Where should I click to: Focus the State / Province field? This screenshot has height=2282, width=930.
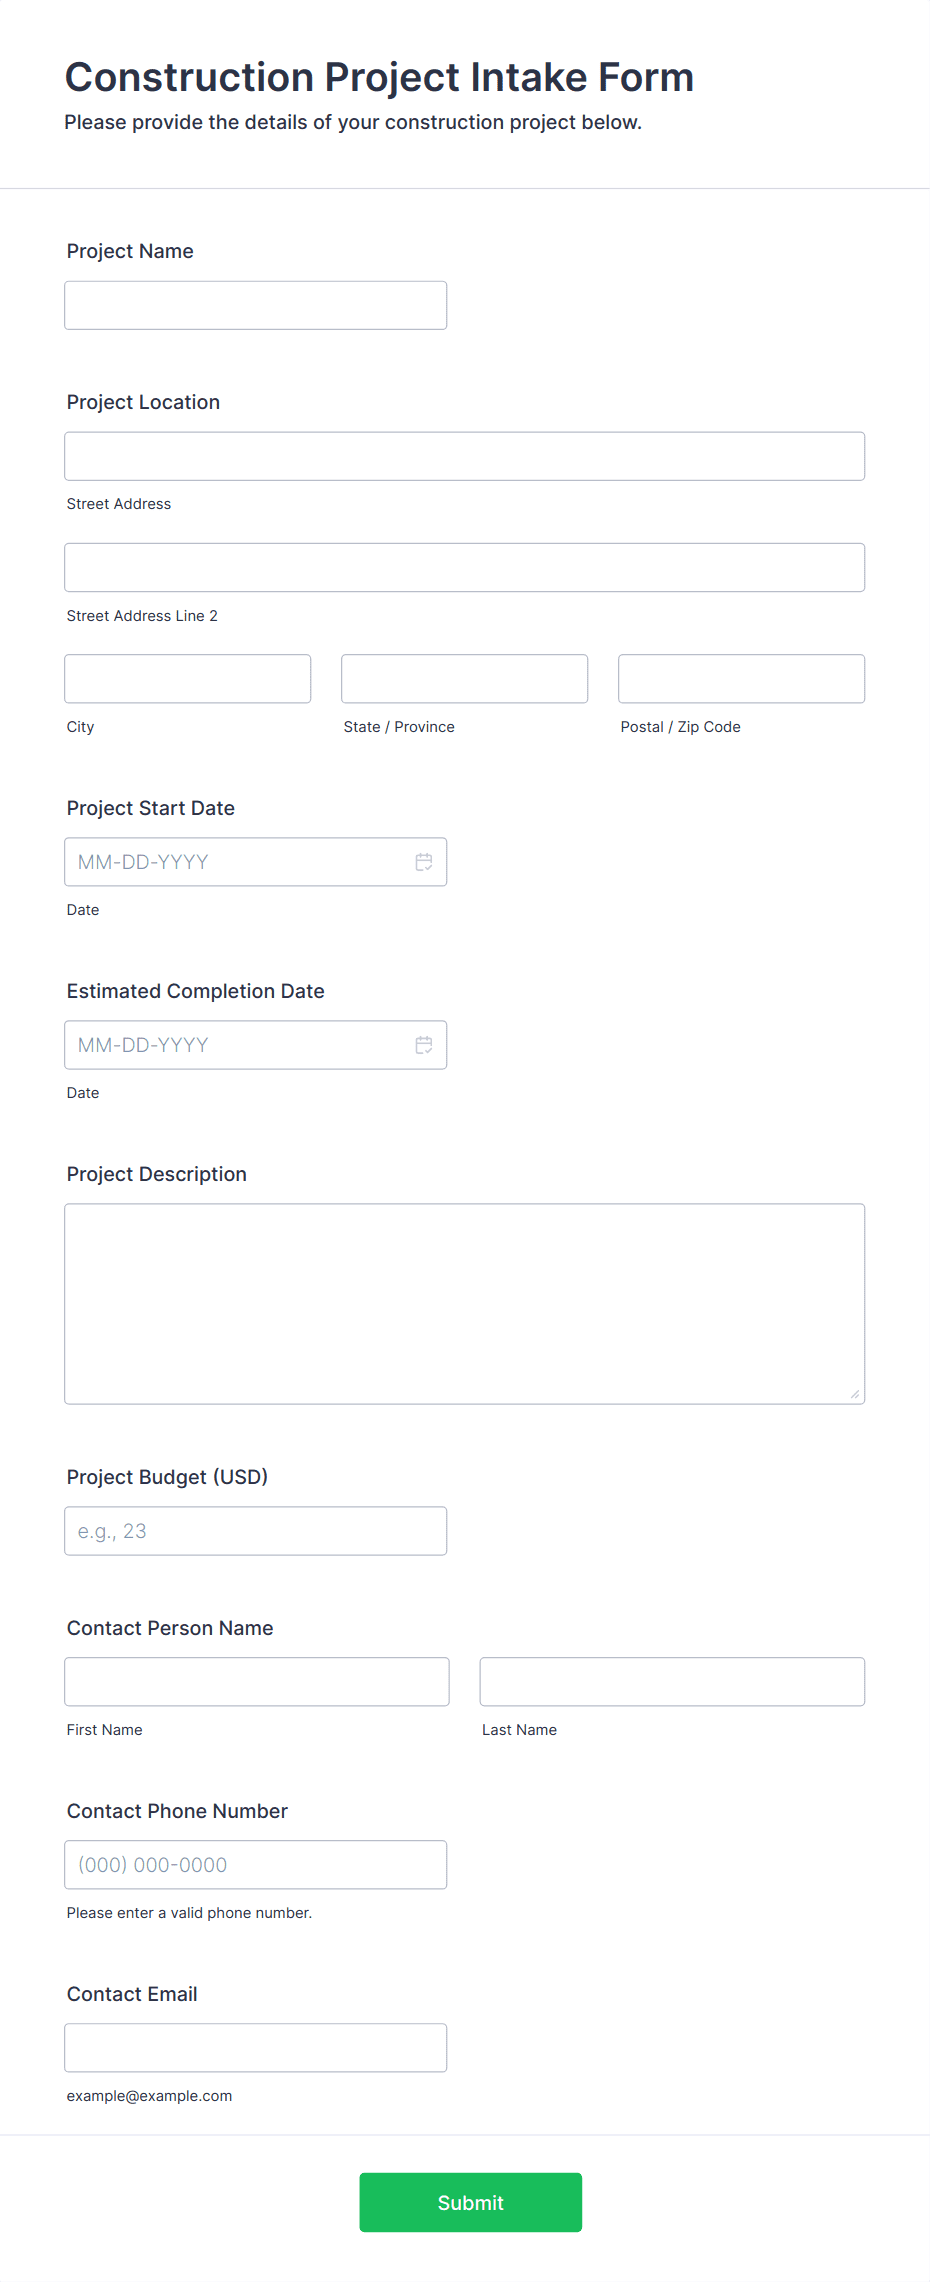(464, 678)
